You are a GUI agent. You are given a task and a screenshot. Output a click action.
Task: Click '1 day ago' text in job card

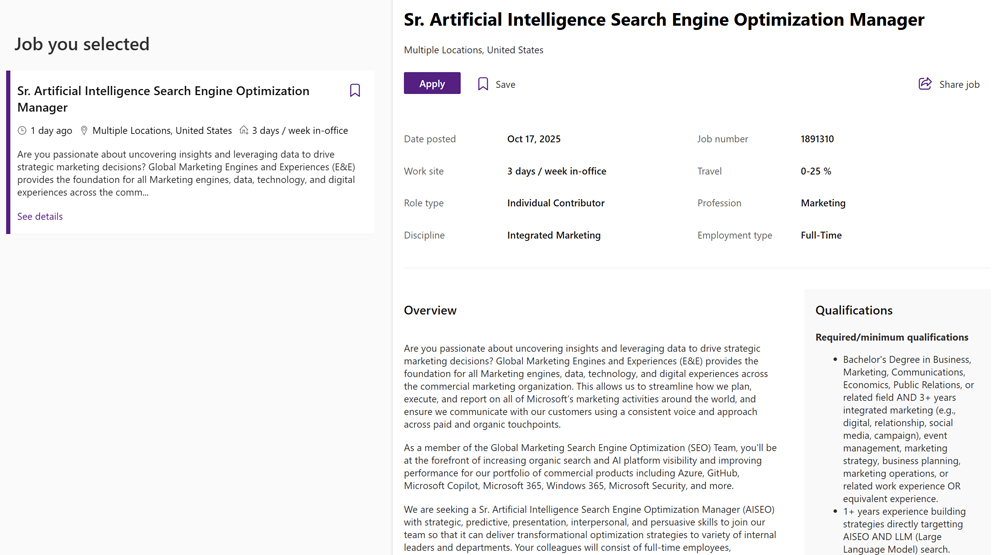(52, 130)
